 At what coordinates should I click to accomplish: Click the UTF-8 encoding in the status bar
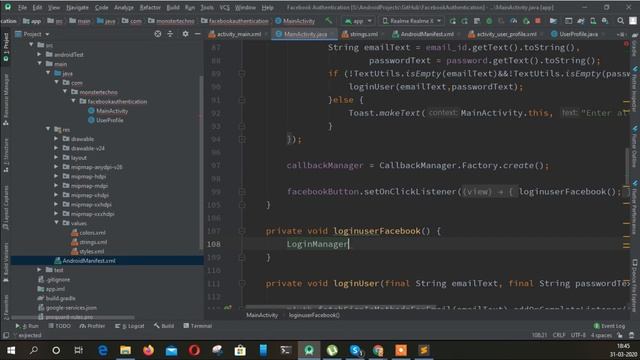578,335
